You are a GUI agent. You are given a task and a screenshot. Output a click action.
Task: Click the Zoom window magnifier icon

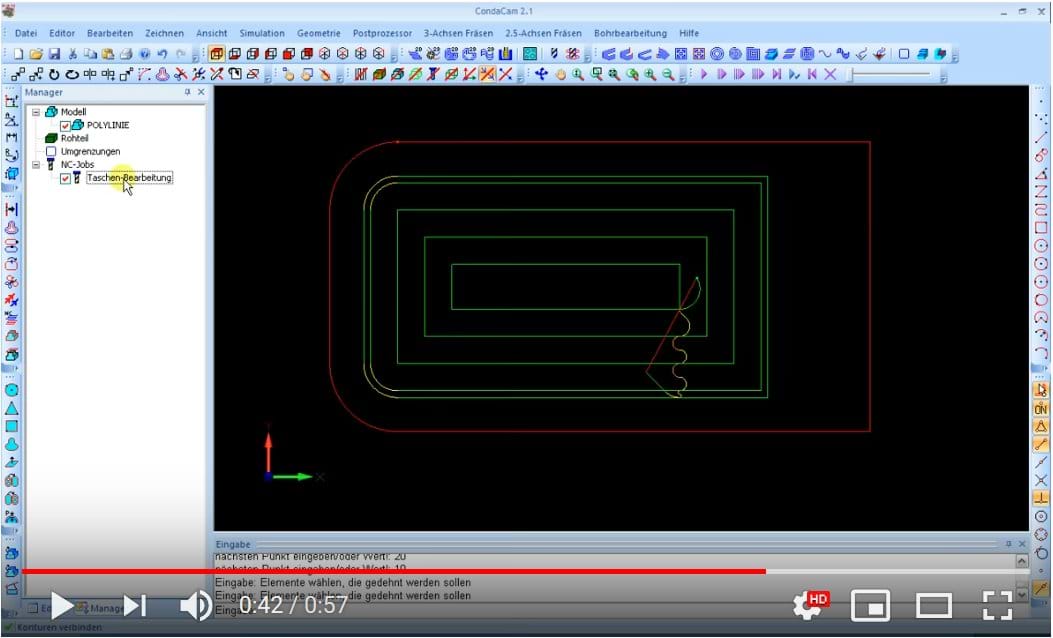coord(596,75)
